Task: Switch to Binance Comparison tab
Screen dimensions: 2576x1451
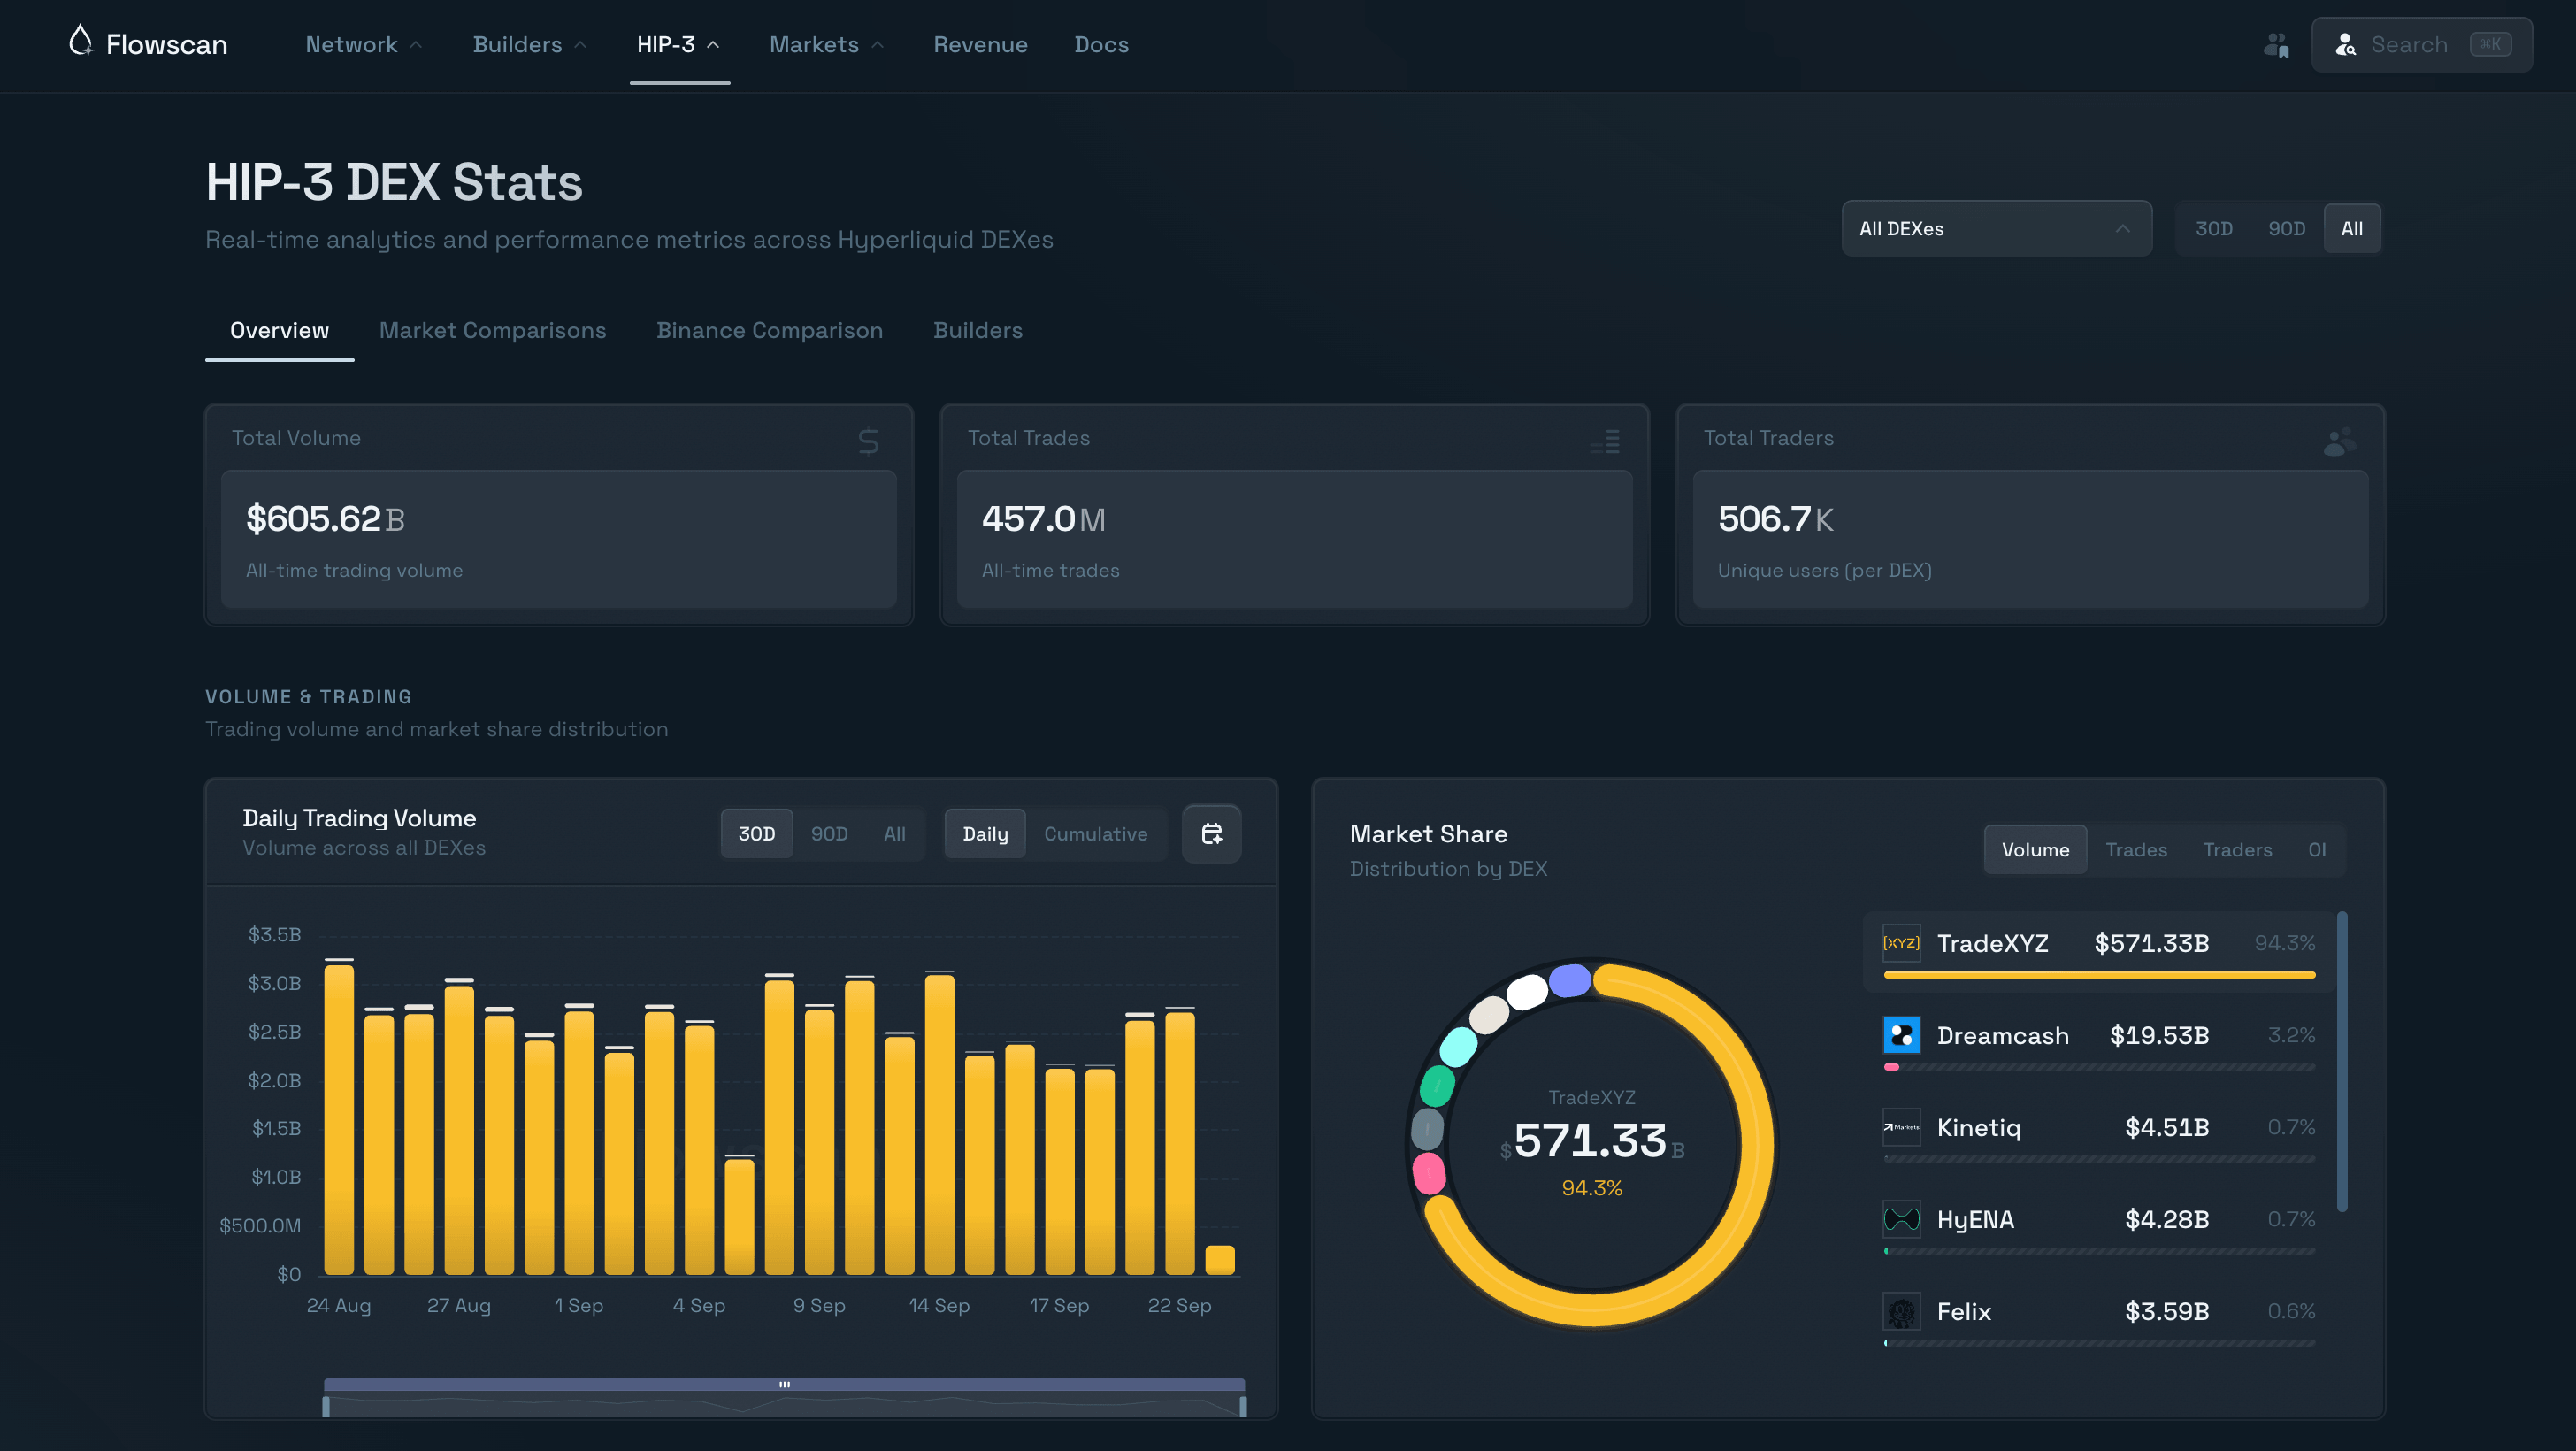Action: [x=769, y=330]
